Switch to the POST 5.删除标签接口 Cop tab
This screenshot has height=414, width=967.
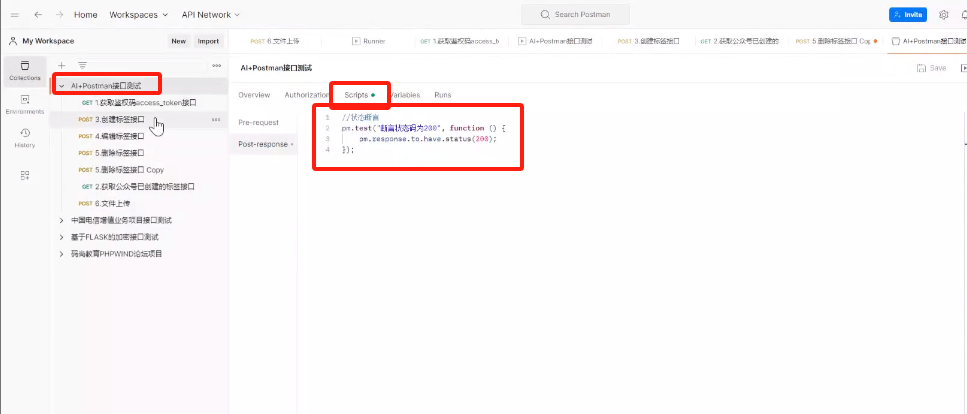click(x=836, y=41)
